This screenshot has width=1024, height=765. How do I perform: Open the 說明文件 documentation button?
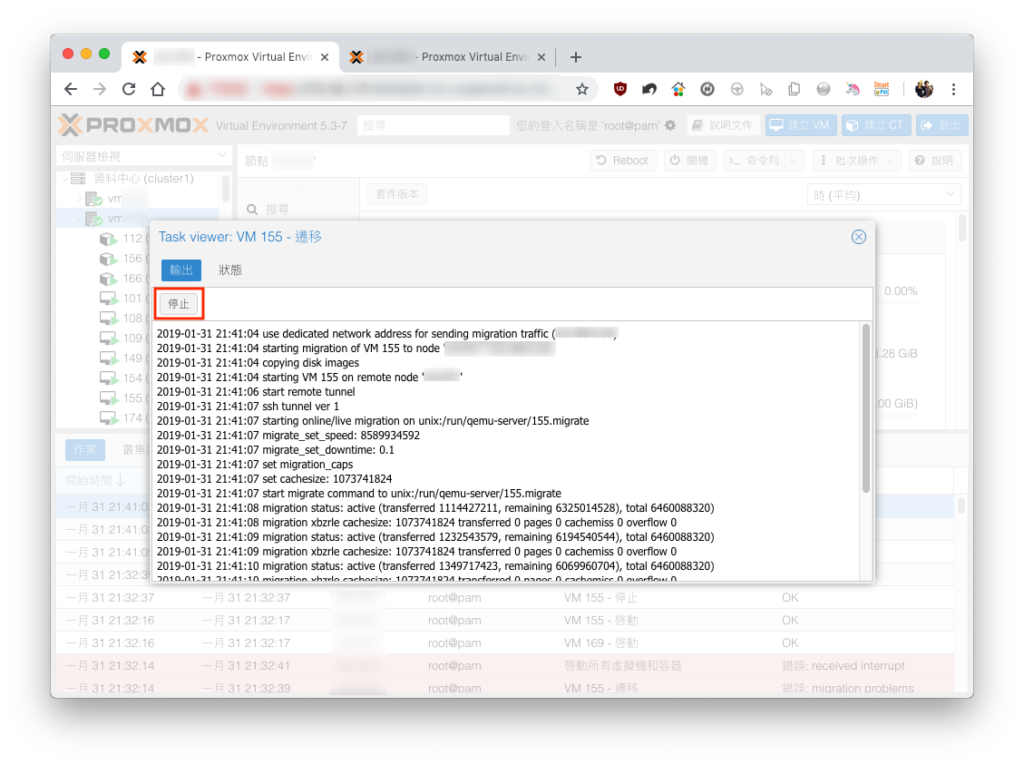723,125
